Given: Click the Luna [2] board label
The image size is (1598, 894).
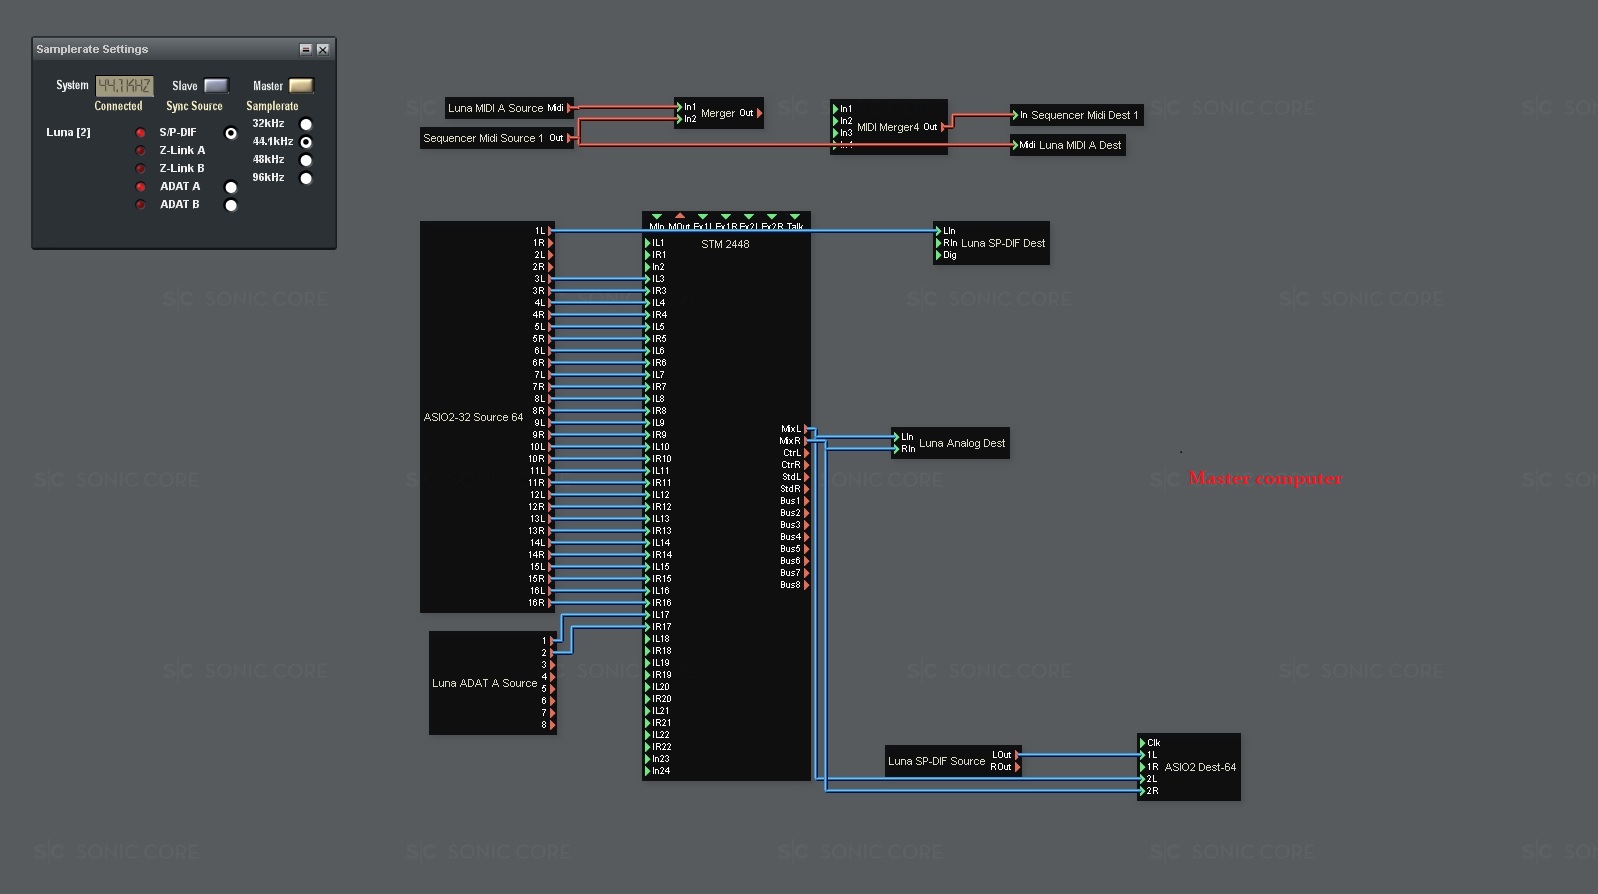Looking at the screenshot, I should tap(68, 132).
